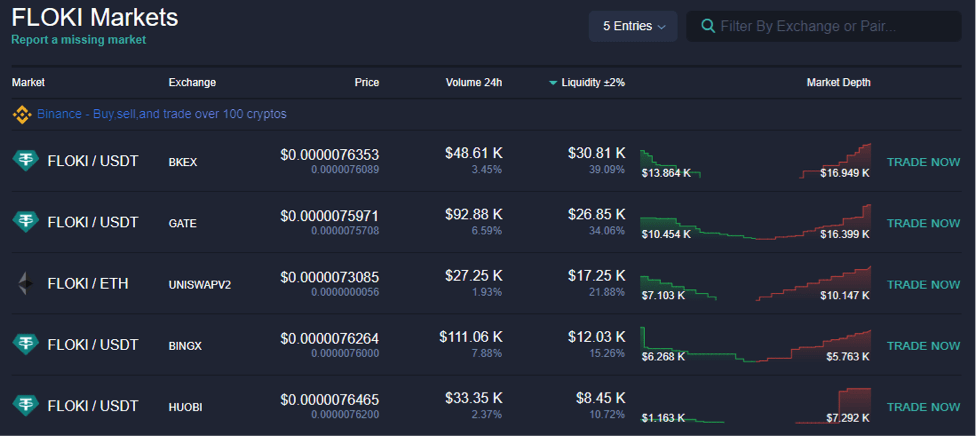
Task: Click liquidity value $26.85 K
Action: coord(596,214)
